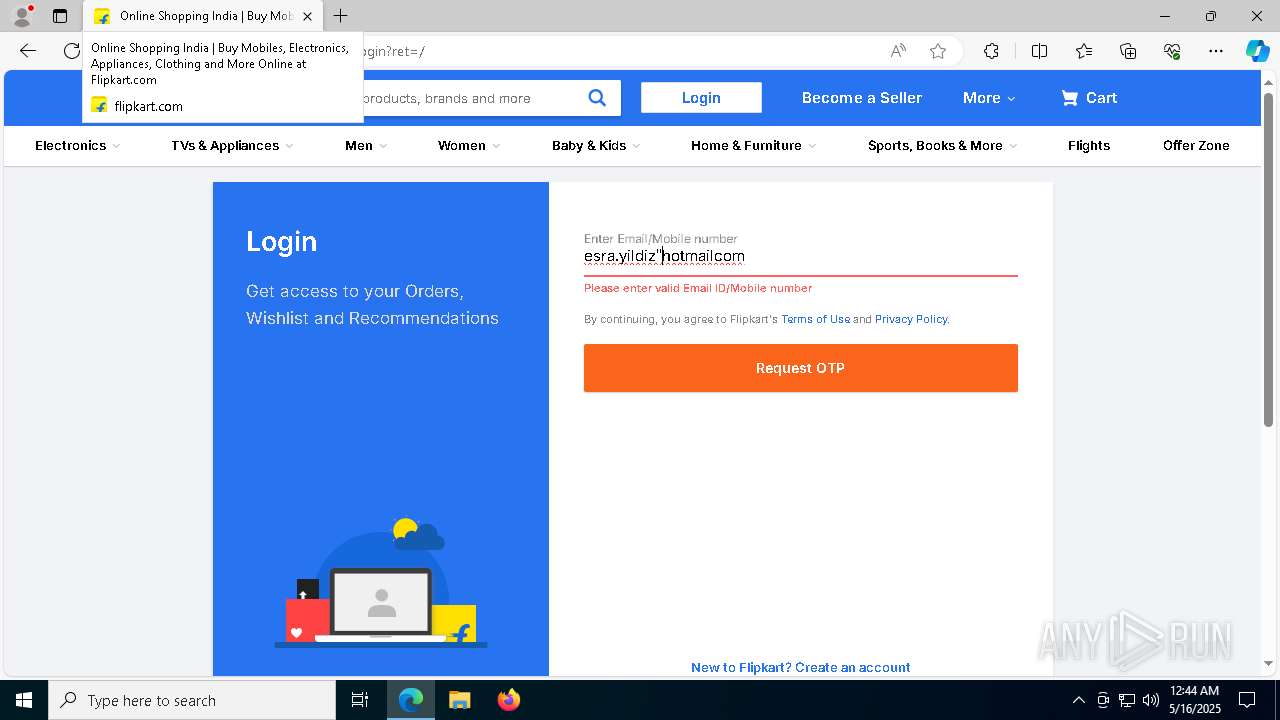Click the Windows taskbar search box
Viewport: 1280px width, 720px height.
pos(192,700)
